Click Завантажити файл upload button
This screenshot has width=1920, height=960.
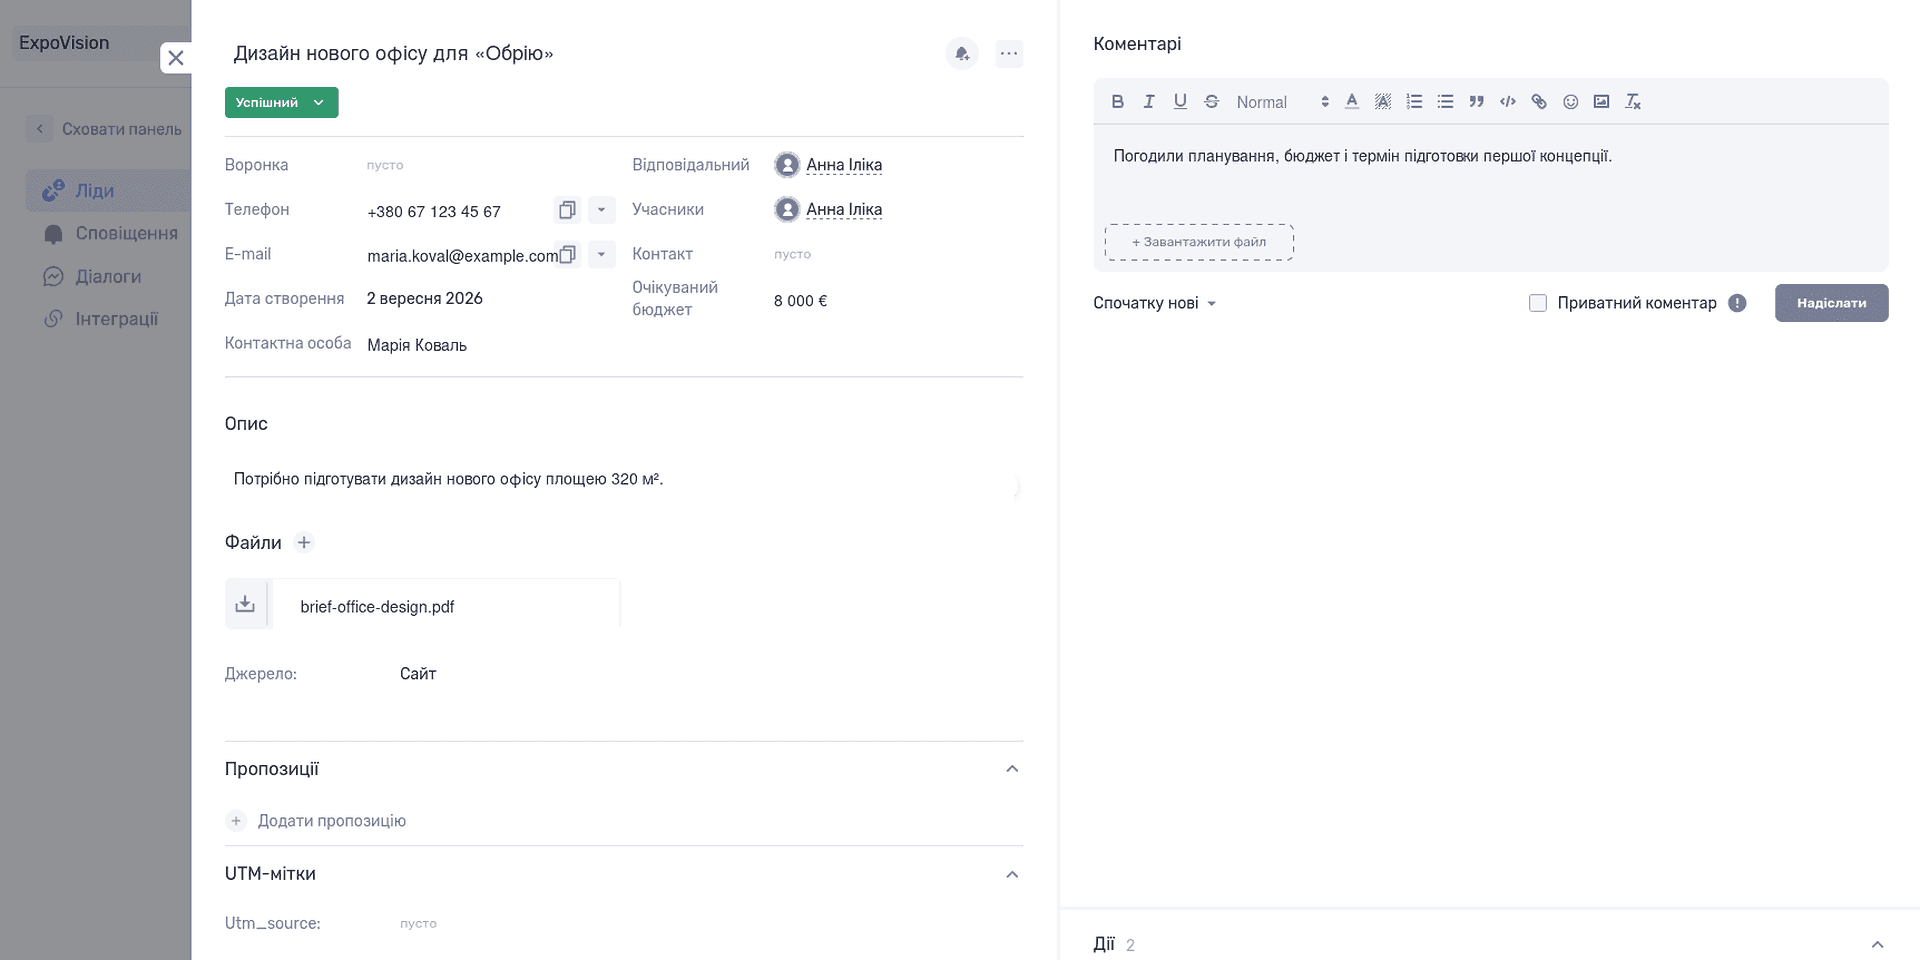coord(1199,242)
